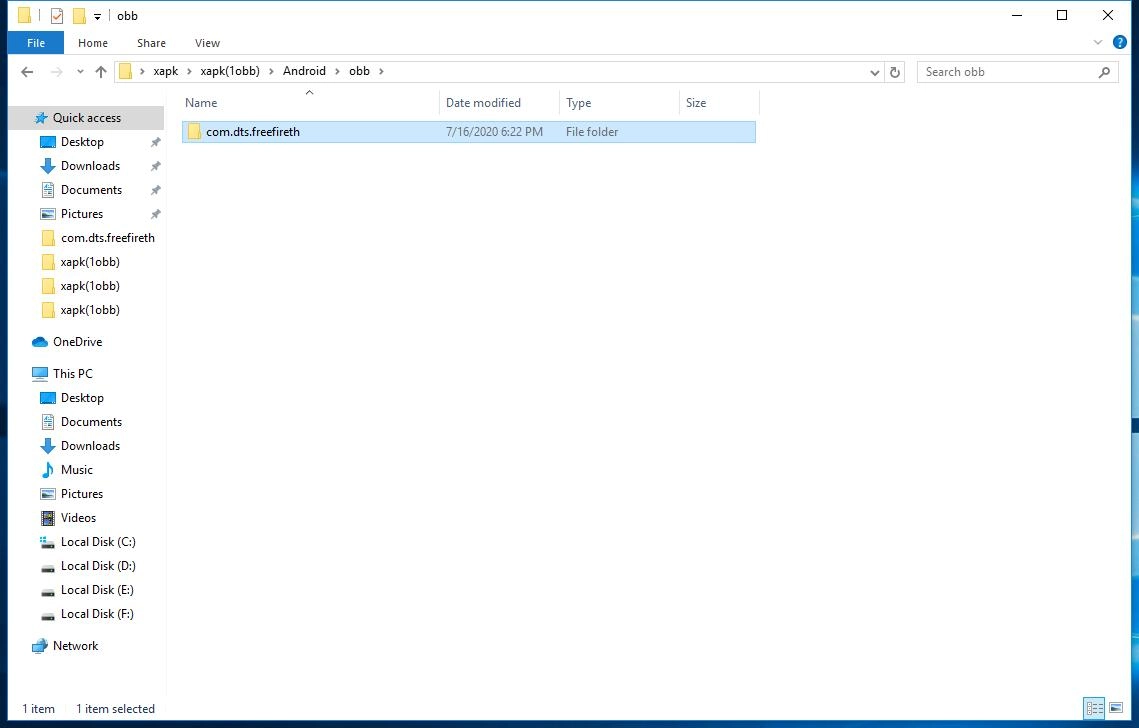
Task: Navigate to xapk via the breadcrumb link
Action: 166,71
